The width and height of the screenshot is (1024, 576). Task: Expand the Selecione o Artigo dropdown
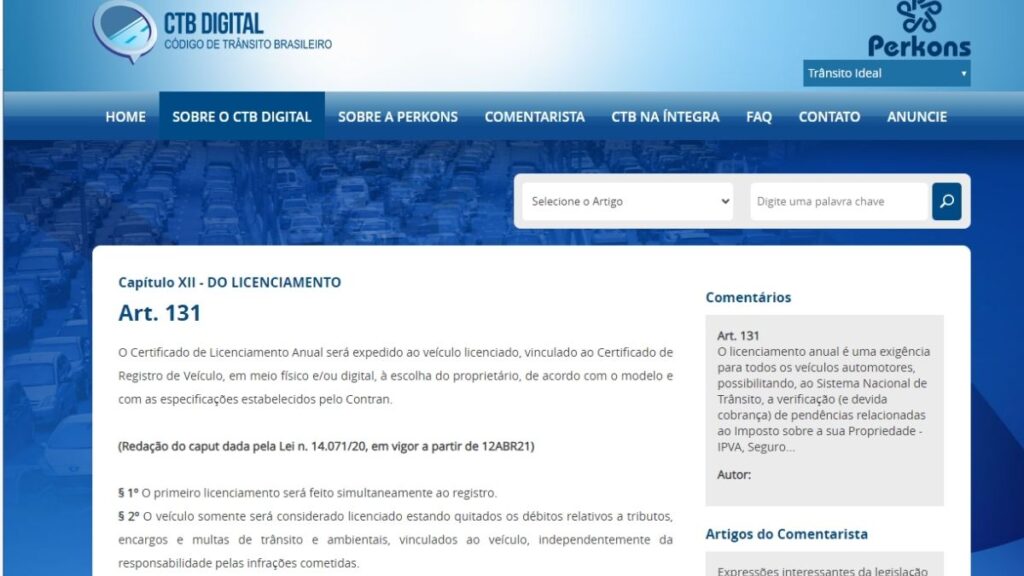[x=629, y=201]
